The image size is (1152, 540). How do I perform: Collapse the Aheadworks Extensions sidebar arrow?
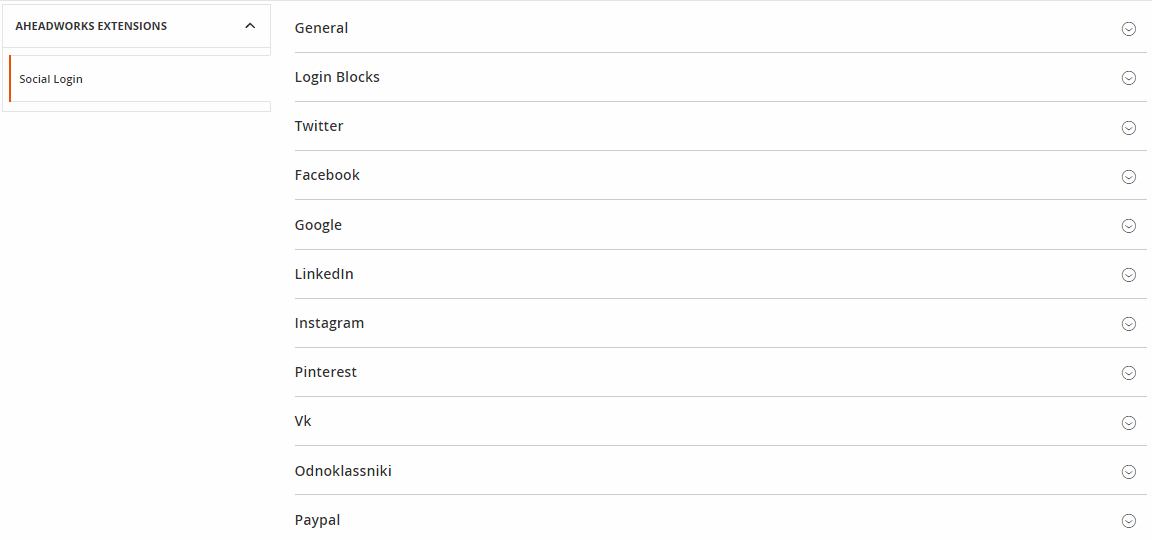250,26
